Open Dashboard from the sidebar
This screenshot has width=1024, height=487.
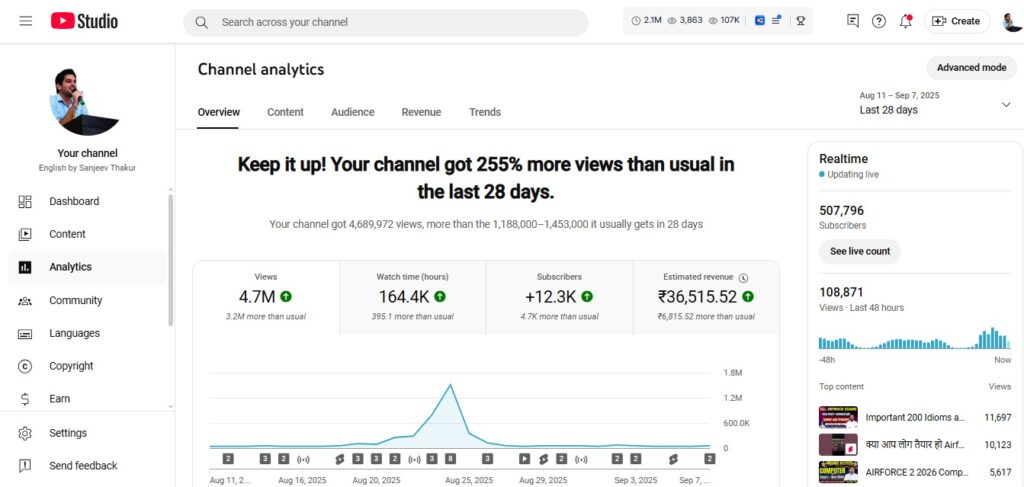click(x=74, y=201)
